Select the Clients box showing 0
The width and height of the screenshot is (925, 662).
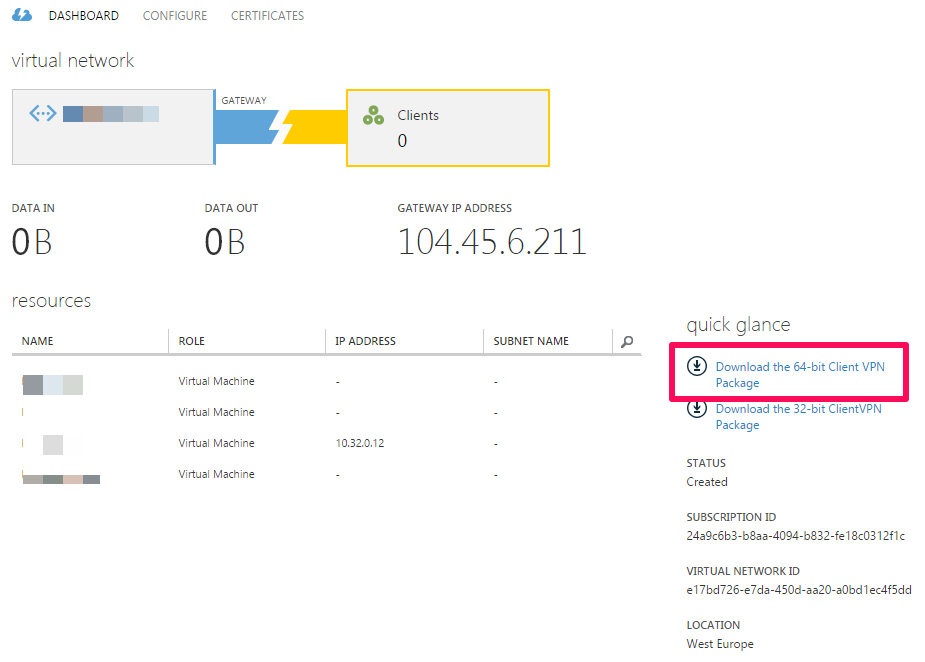pyautogui.click(x=447, y=128)
